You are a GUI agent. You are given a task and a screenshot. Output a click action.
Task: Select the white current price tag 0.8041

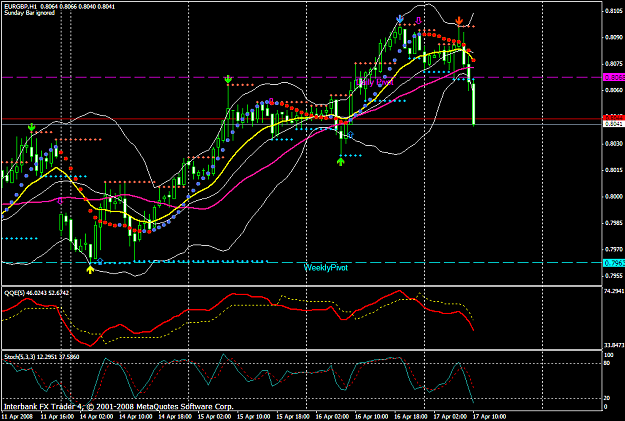coord(614,124)
